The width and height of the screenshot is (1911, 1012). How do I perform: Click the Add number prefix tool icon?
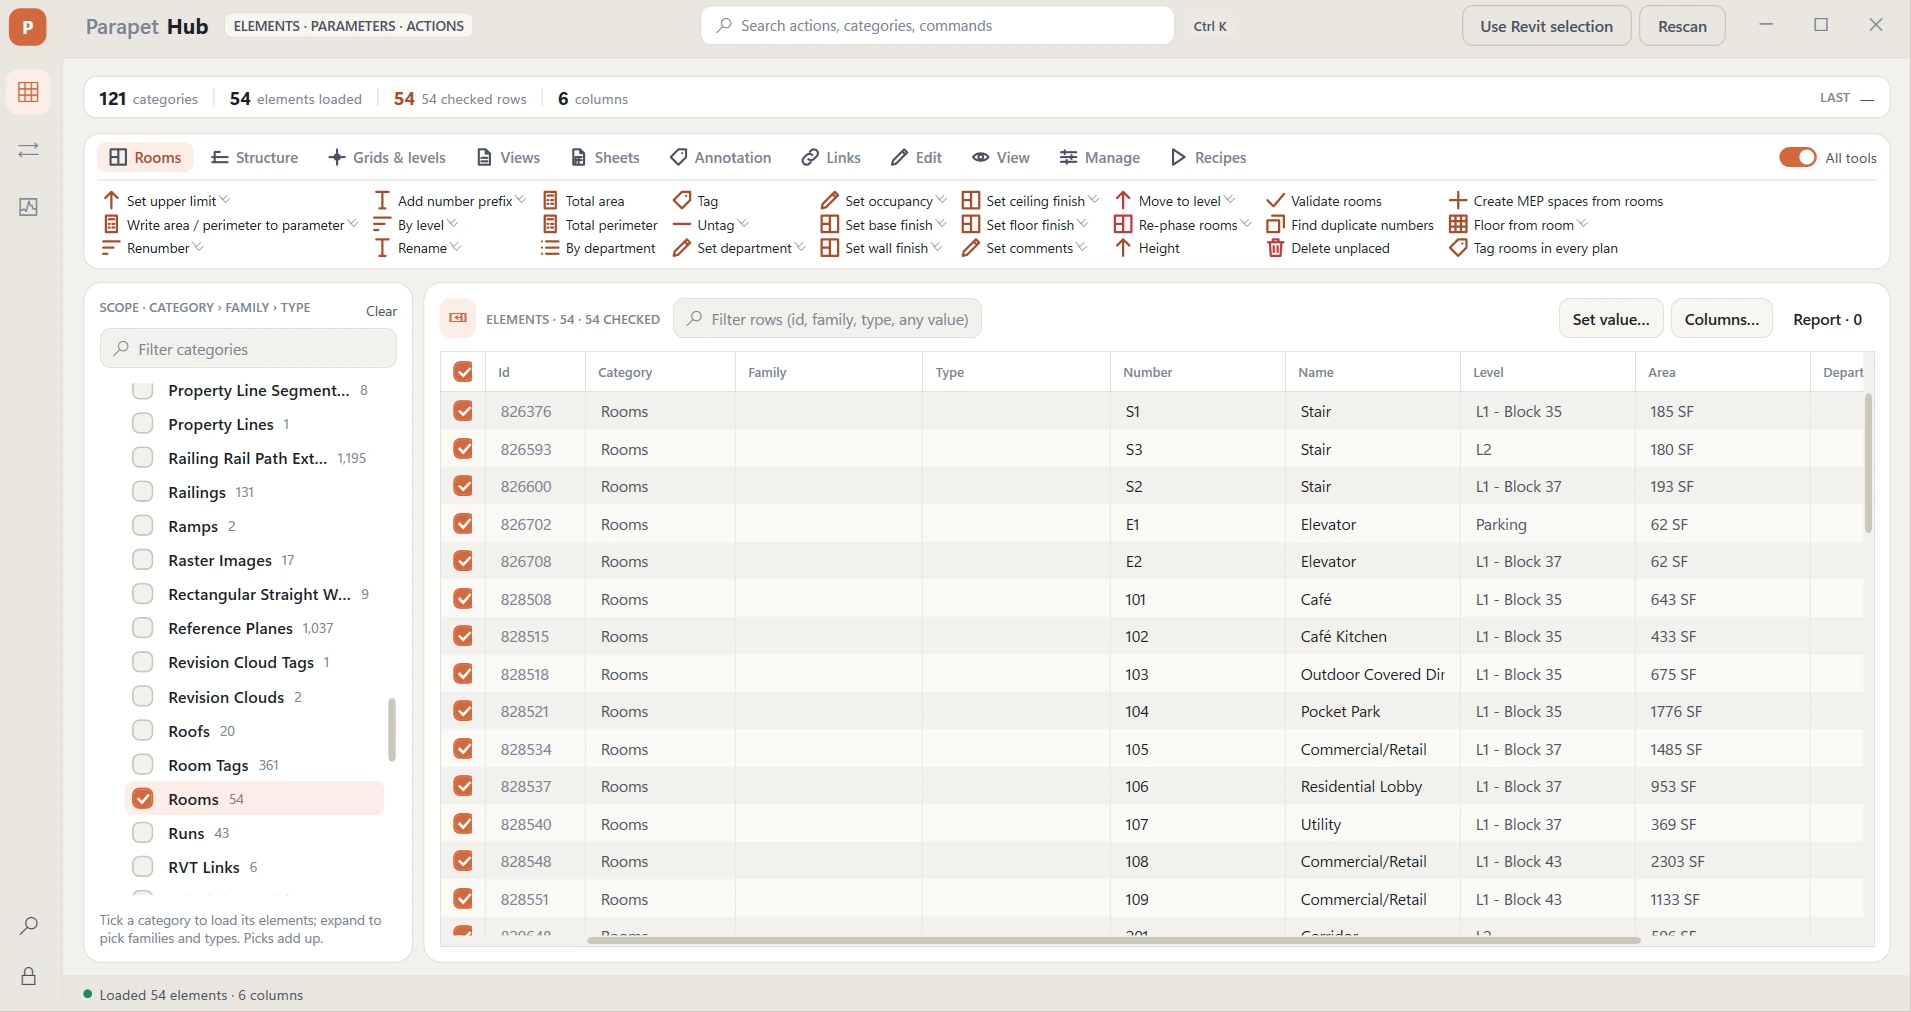click(x=382, y=201)
